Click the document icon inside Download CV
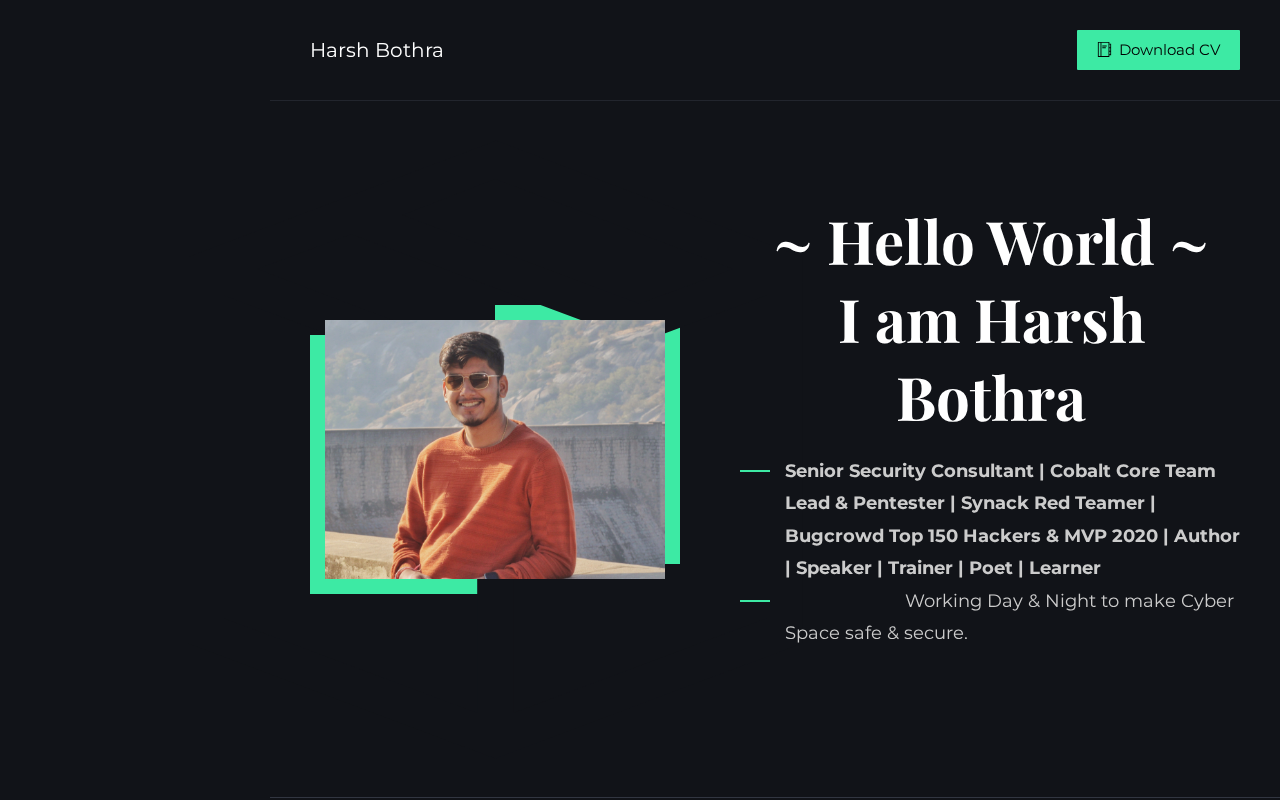 coord(1104,50)
